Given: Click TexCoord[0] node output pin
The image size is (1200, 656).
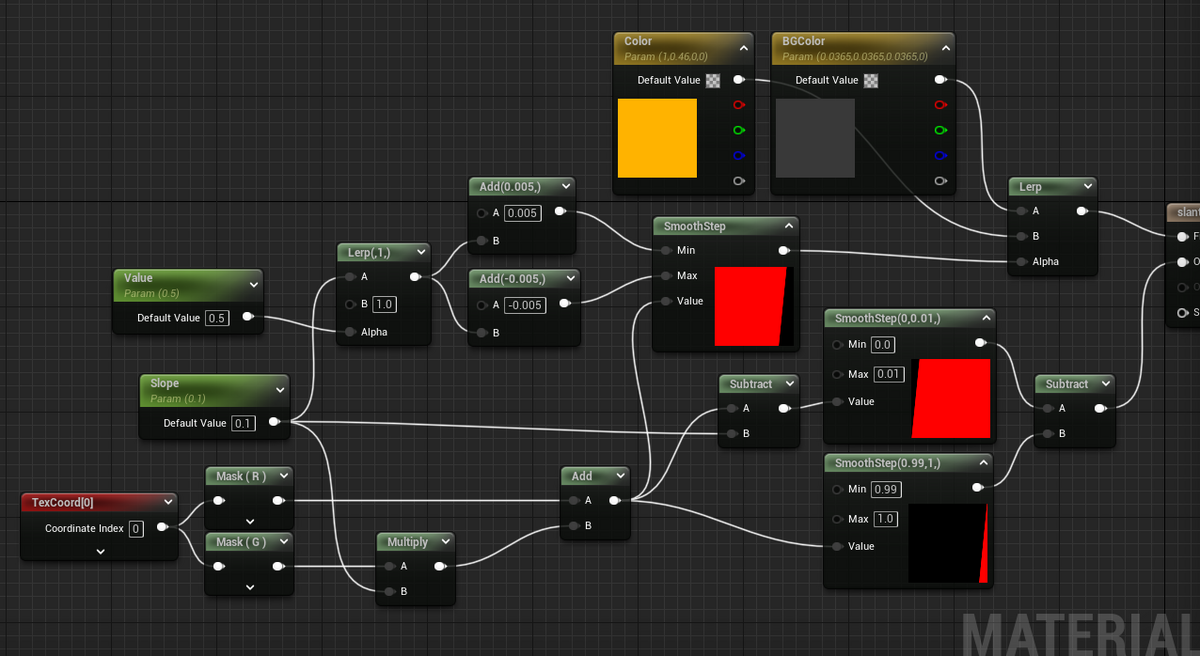Looking at the screenshot, I should point(162,527).
